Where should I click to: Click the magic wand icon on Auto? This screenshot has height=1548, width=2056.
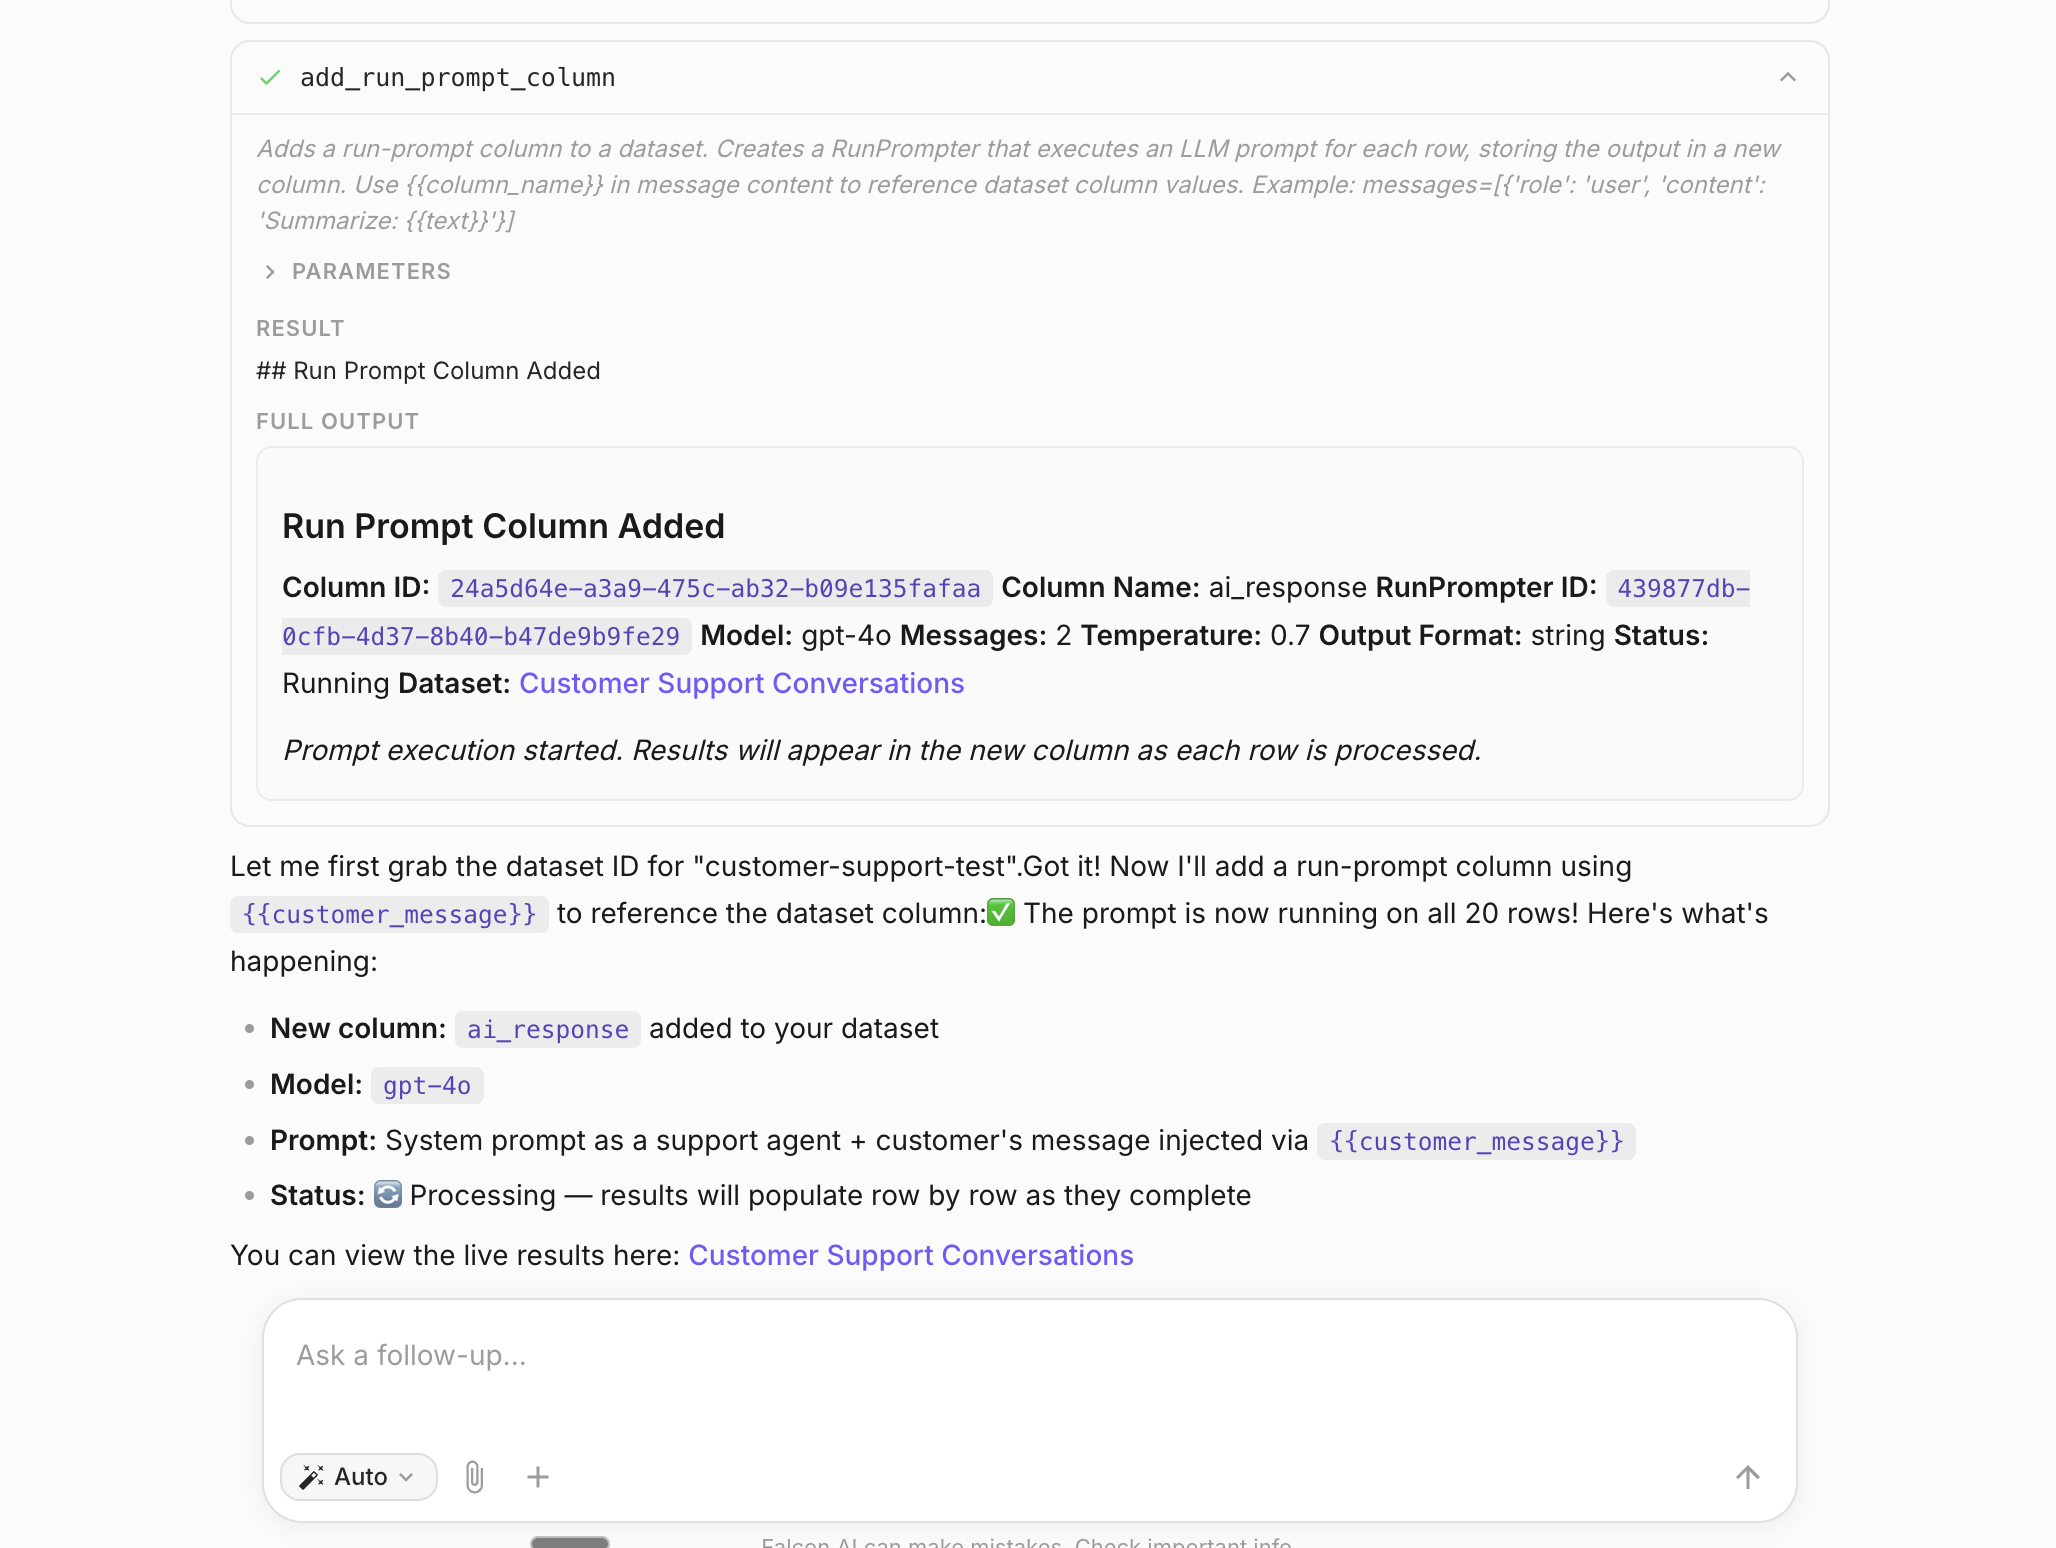pos(312,1477)
